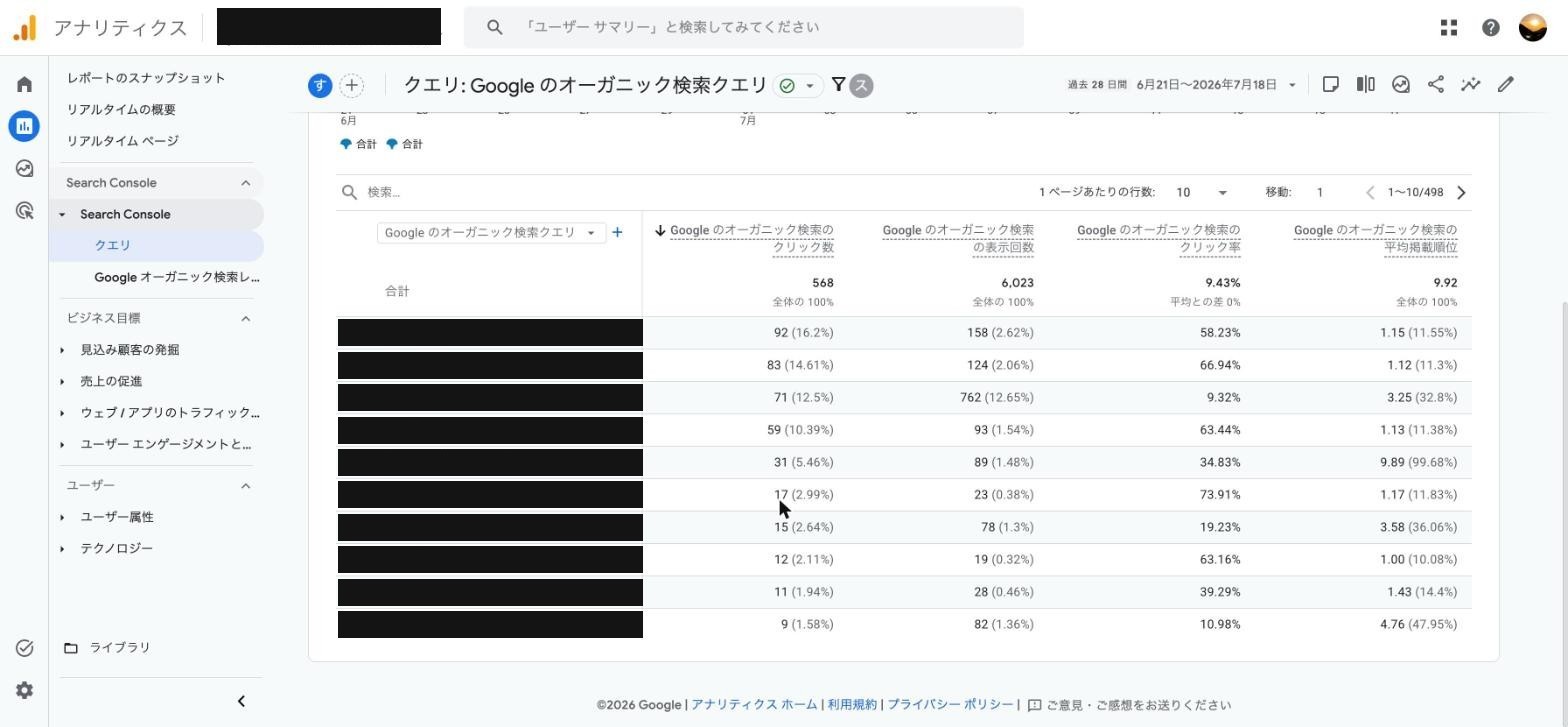Open レポートのスナップショット

pos(146,78)
